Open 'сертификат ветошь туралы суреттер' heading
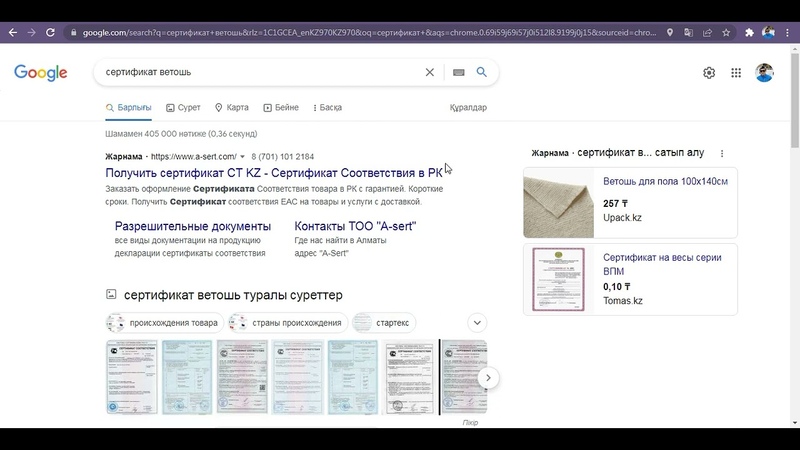The height and width of the screenshot is (450, 800). pyautogui.click(x=233, y=295)
